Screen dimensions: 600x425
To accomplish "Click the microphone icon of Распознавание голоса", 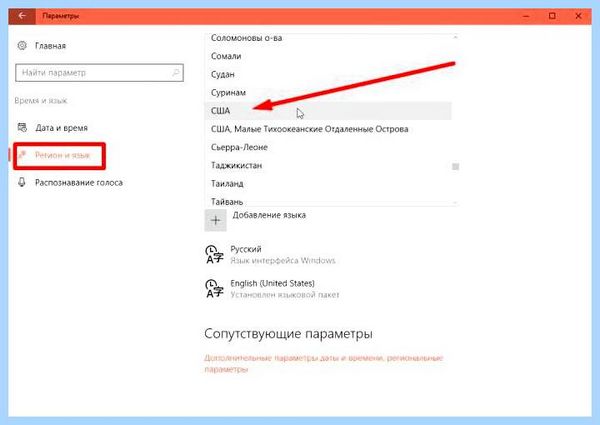I will coord(22,182).
